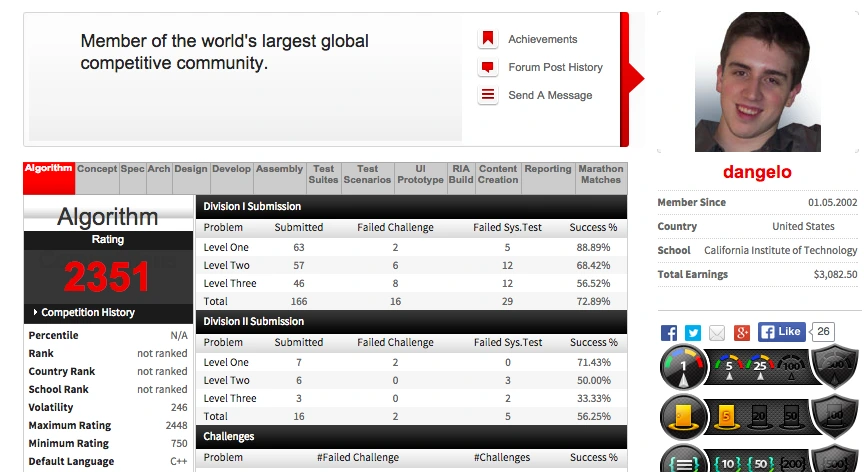The width and height of the screenshot is (864, 472).
Task: Click the shield badge in the top hat row
Action: coord(835,416)
